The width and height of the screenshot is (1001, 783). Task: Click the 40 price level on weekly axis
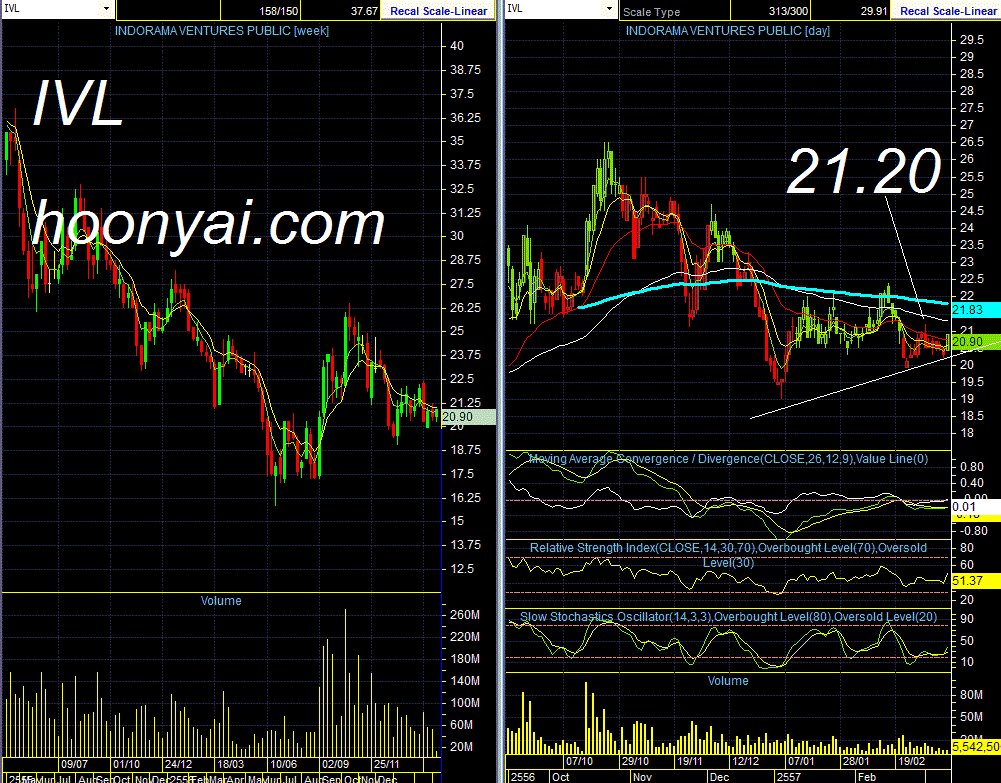(457, 46)
